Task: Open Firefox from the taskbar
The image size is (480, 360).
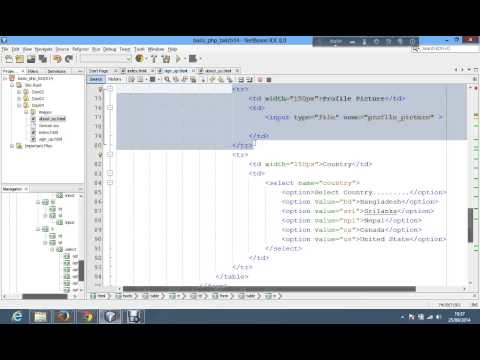Action: coord(63,316)
